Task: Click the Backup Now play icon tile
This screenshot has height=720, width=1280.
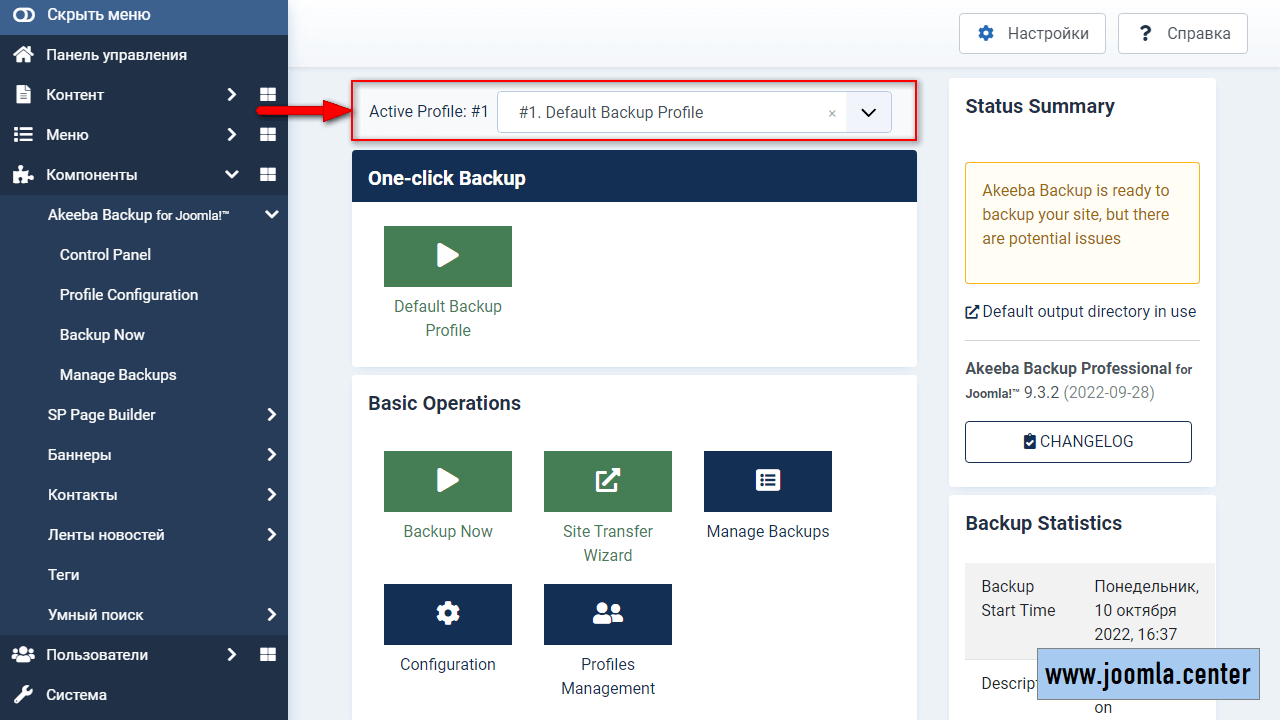Action: coord(447,481)
